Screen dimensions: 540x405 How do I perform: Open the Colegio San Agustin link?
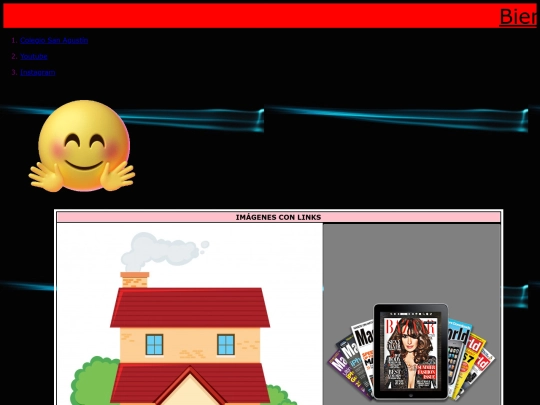click(x=54, y=40)
